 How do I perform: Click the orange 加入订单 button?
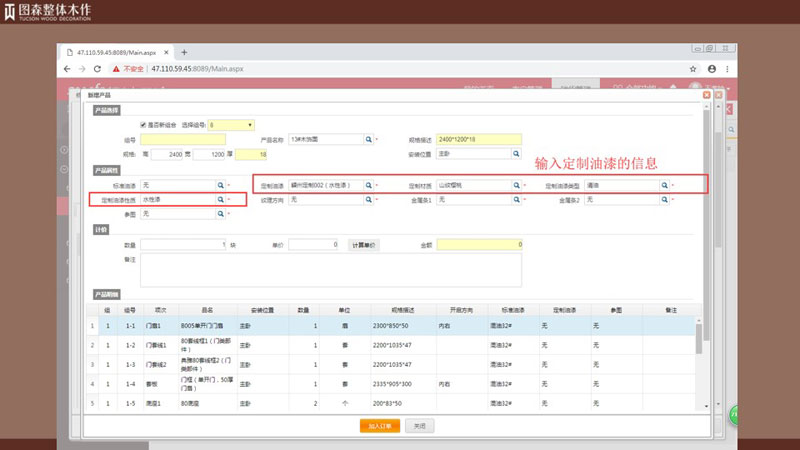tap(380, 425)
